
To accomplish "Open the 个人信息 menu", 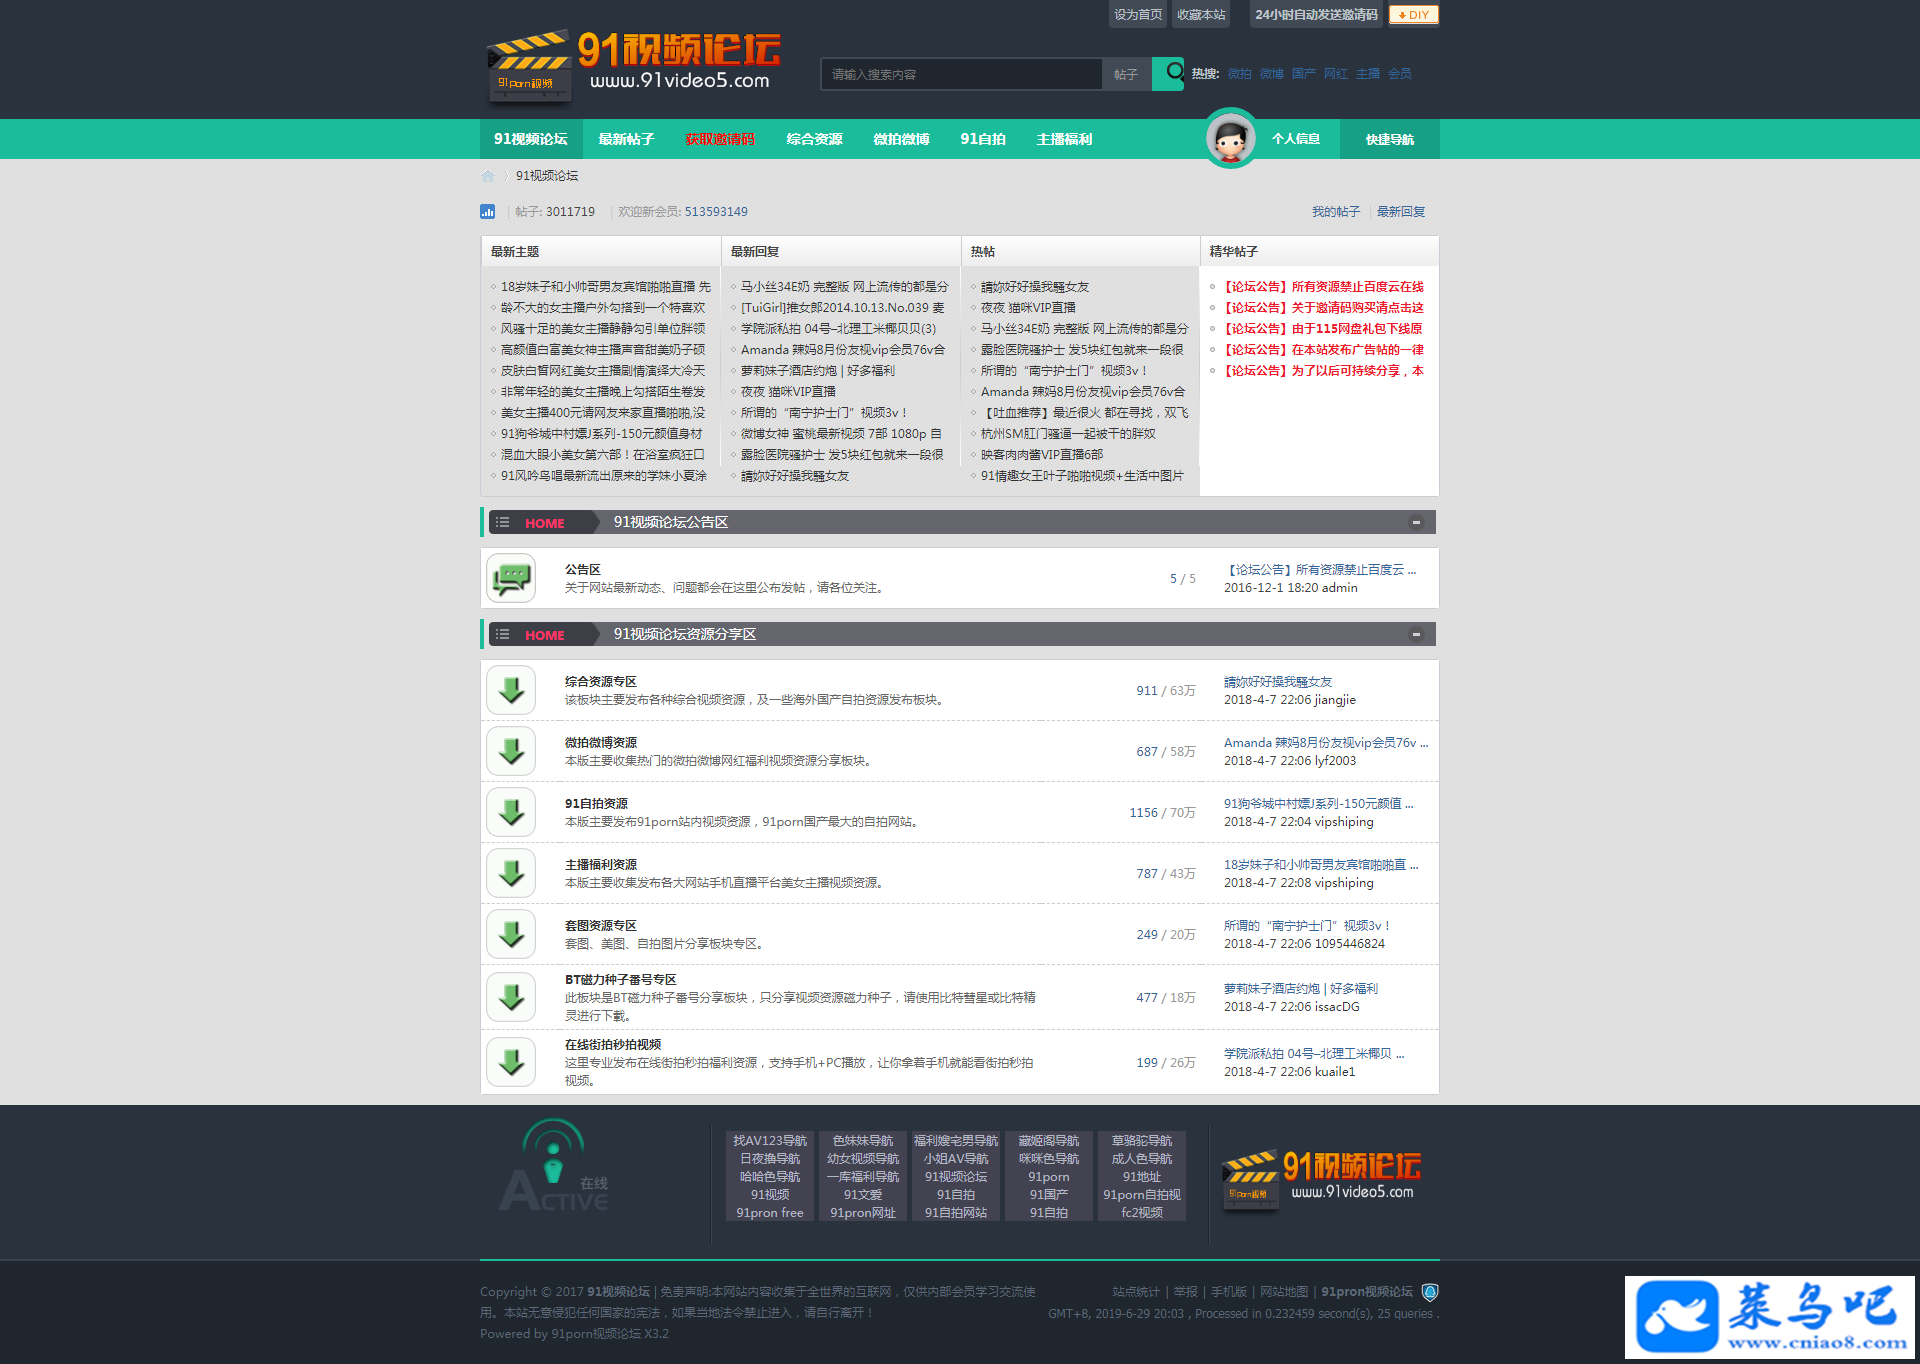I will pyautogui.click(x=1296, y=139).
